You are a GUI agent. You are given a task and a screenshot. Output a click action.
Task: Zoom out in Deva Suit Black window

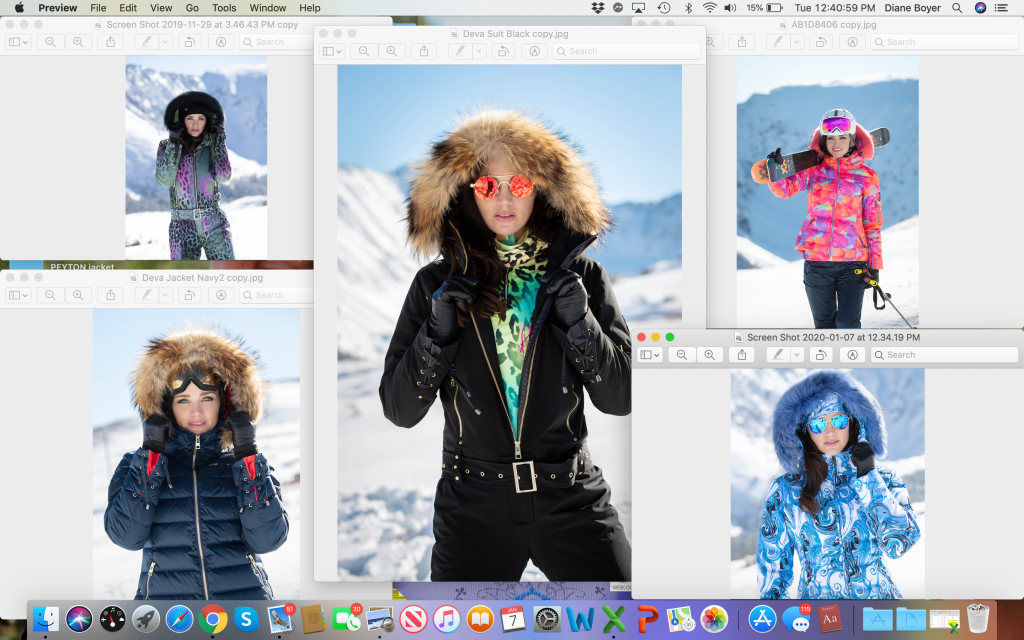364,51
